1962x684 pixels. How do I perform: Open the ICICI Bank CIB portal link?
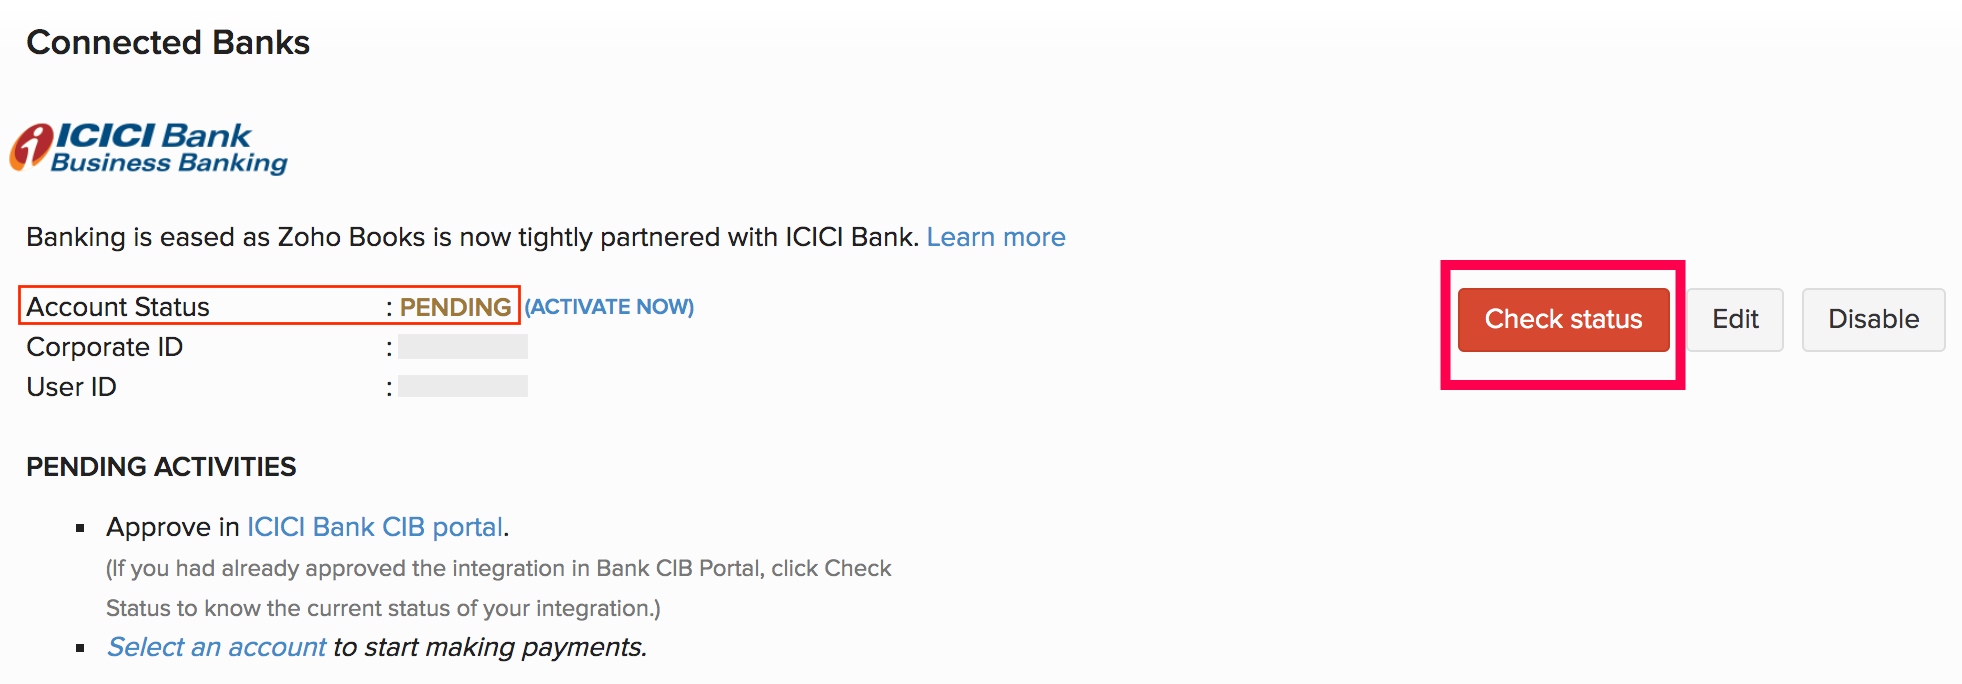[375, 527]
